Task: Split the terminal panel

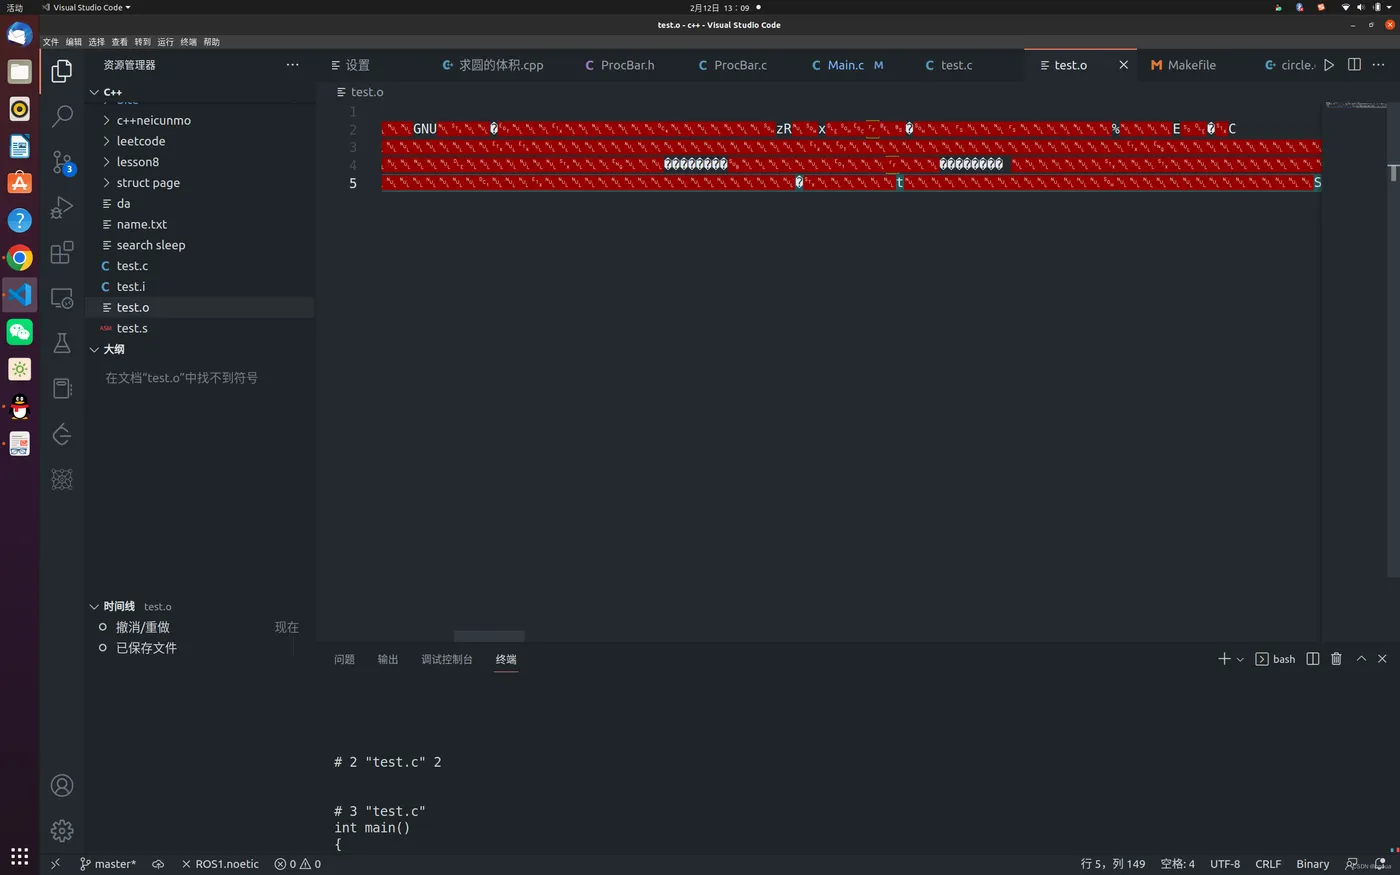Action: [x=1313, y=659]
